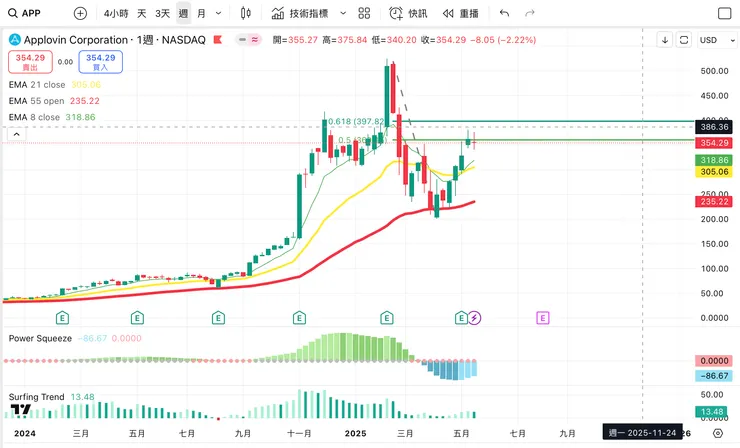
Task: Select the 月 monthly timeframe
Action: click(x=202, y=13)
